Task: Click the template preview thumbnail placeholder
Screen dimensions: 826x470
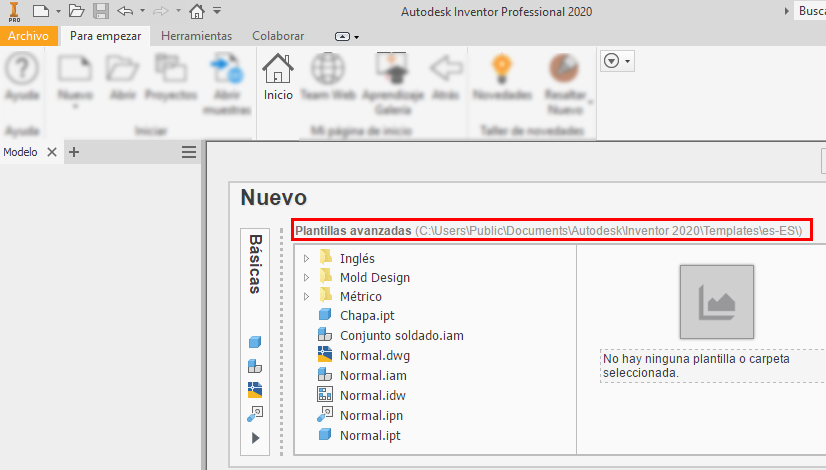Action: coord(717,302)
